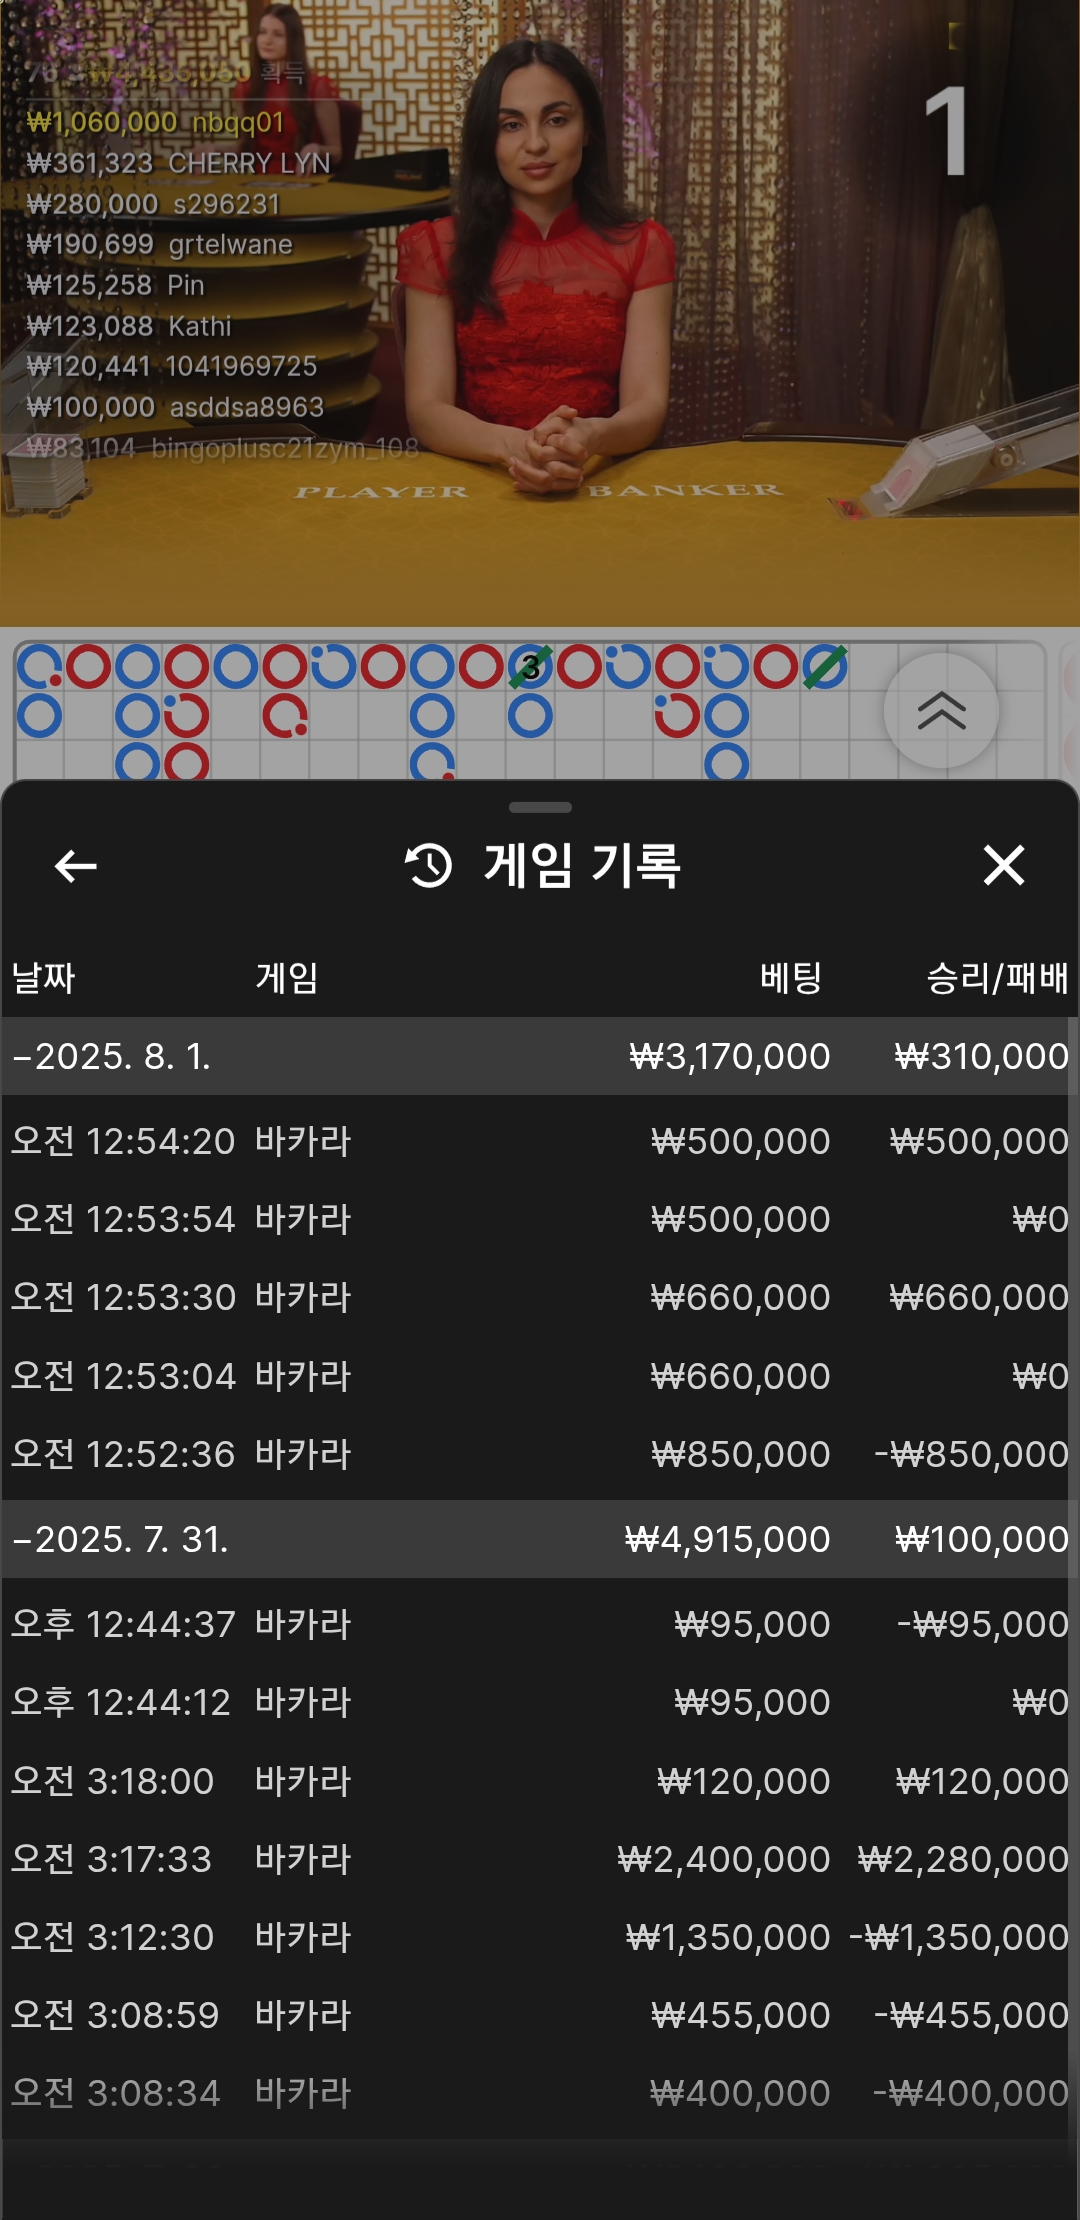
Task: Tap the history clock icon beside 게임 기록
Action: (429, 866)
